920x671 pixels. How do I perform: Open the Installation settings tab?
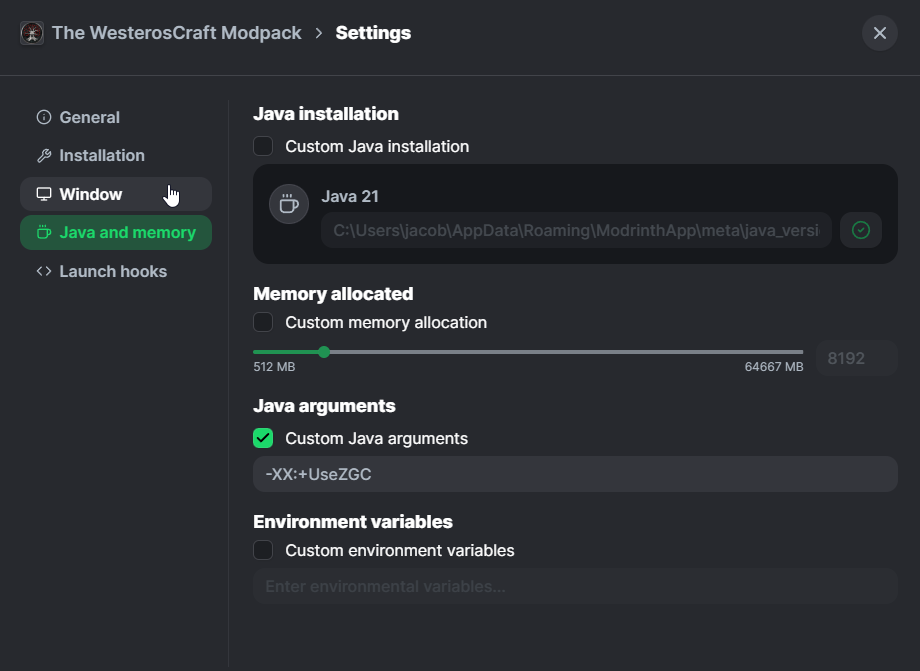116,155
